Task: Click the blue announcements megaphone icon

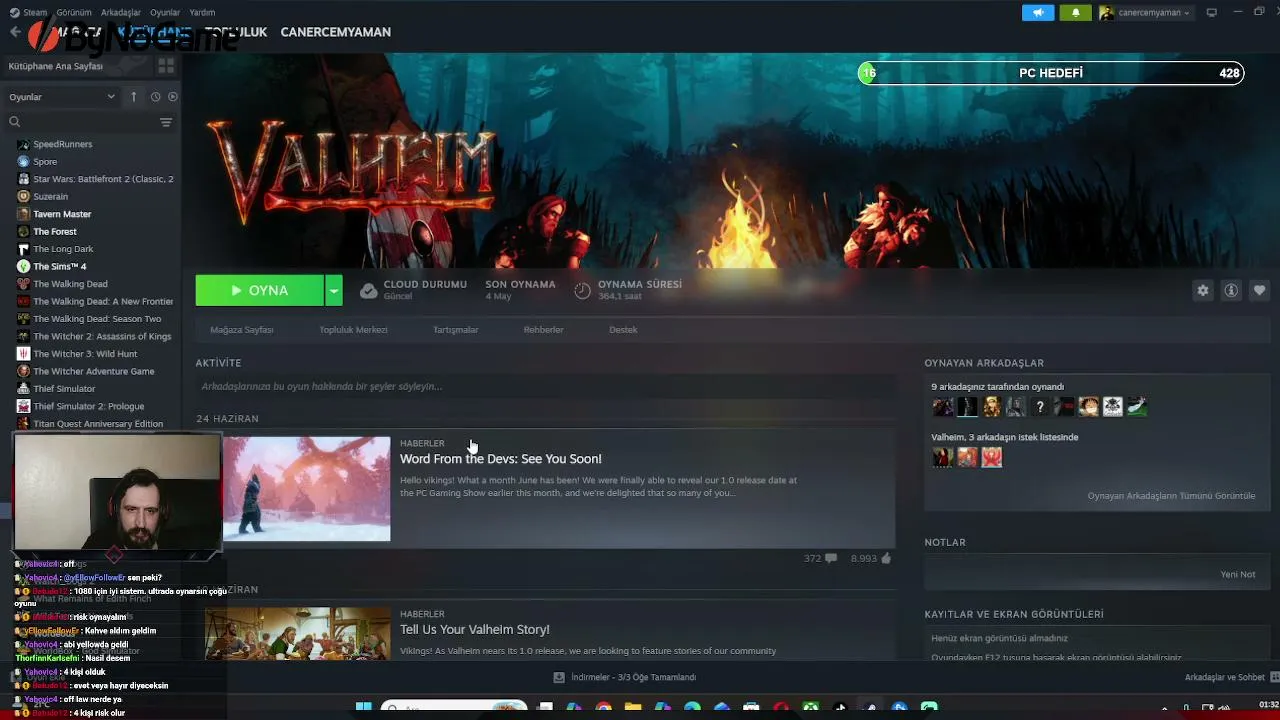Action: [1038, 13]
